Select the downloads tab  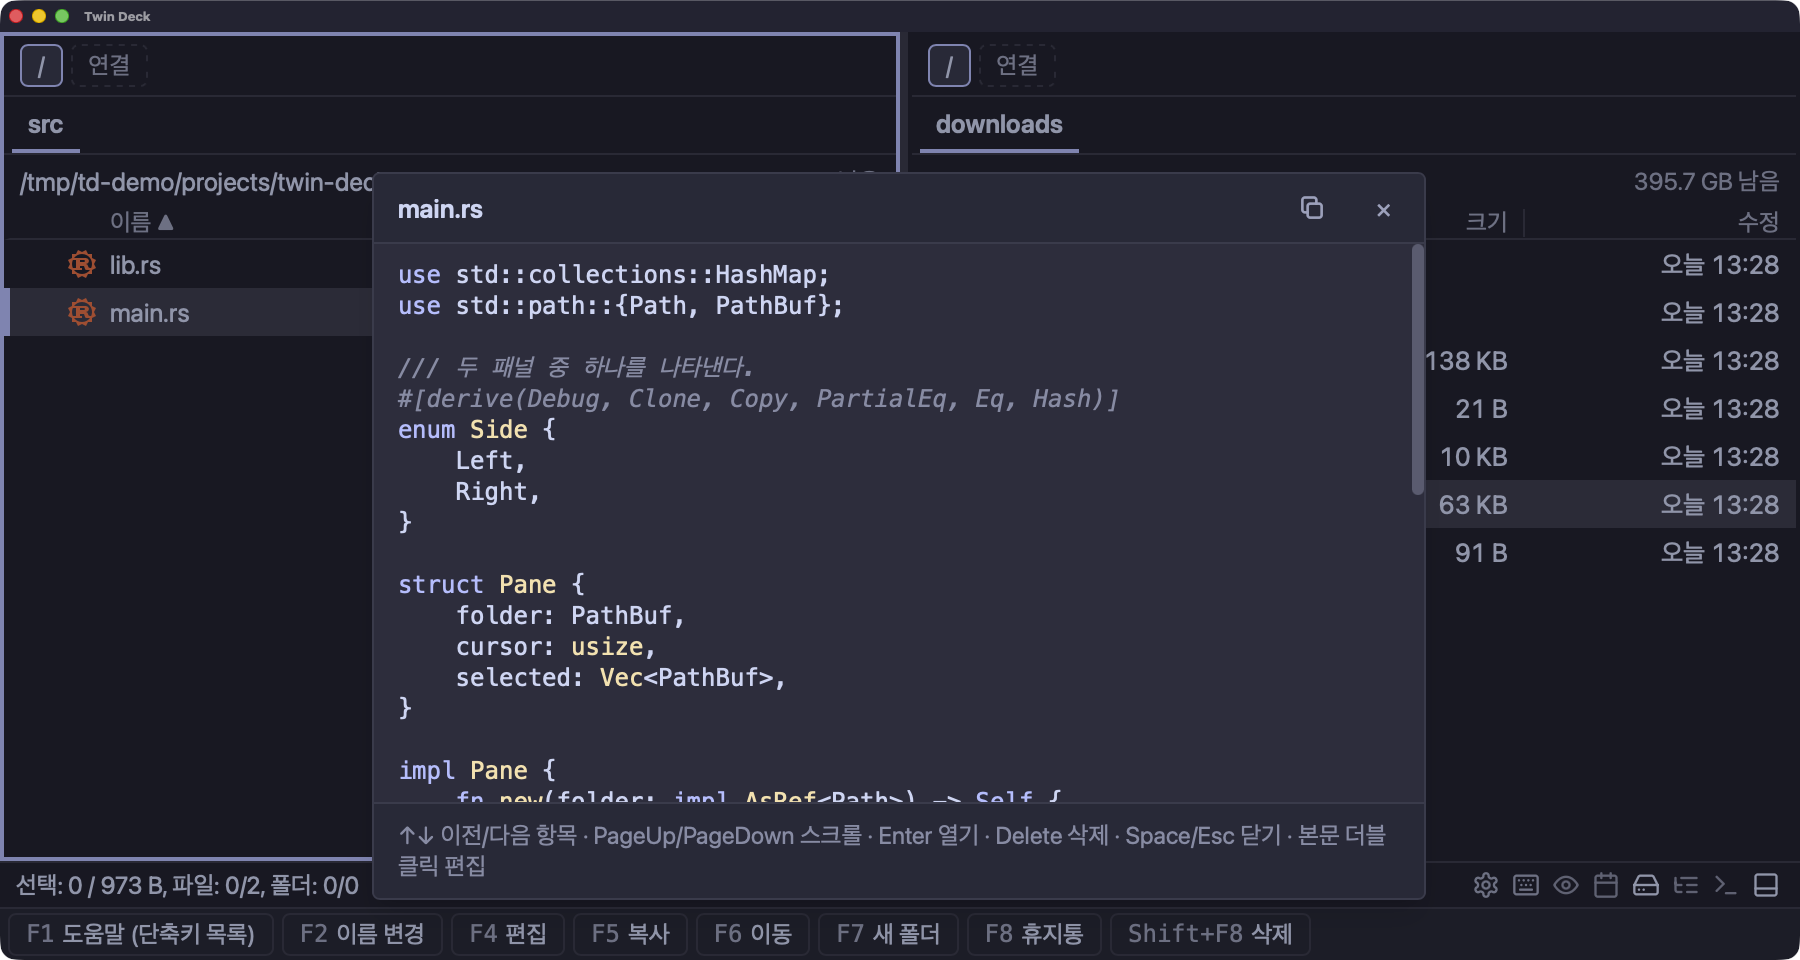[999, 125]
